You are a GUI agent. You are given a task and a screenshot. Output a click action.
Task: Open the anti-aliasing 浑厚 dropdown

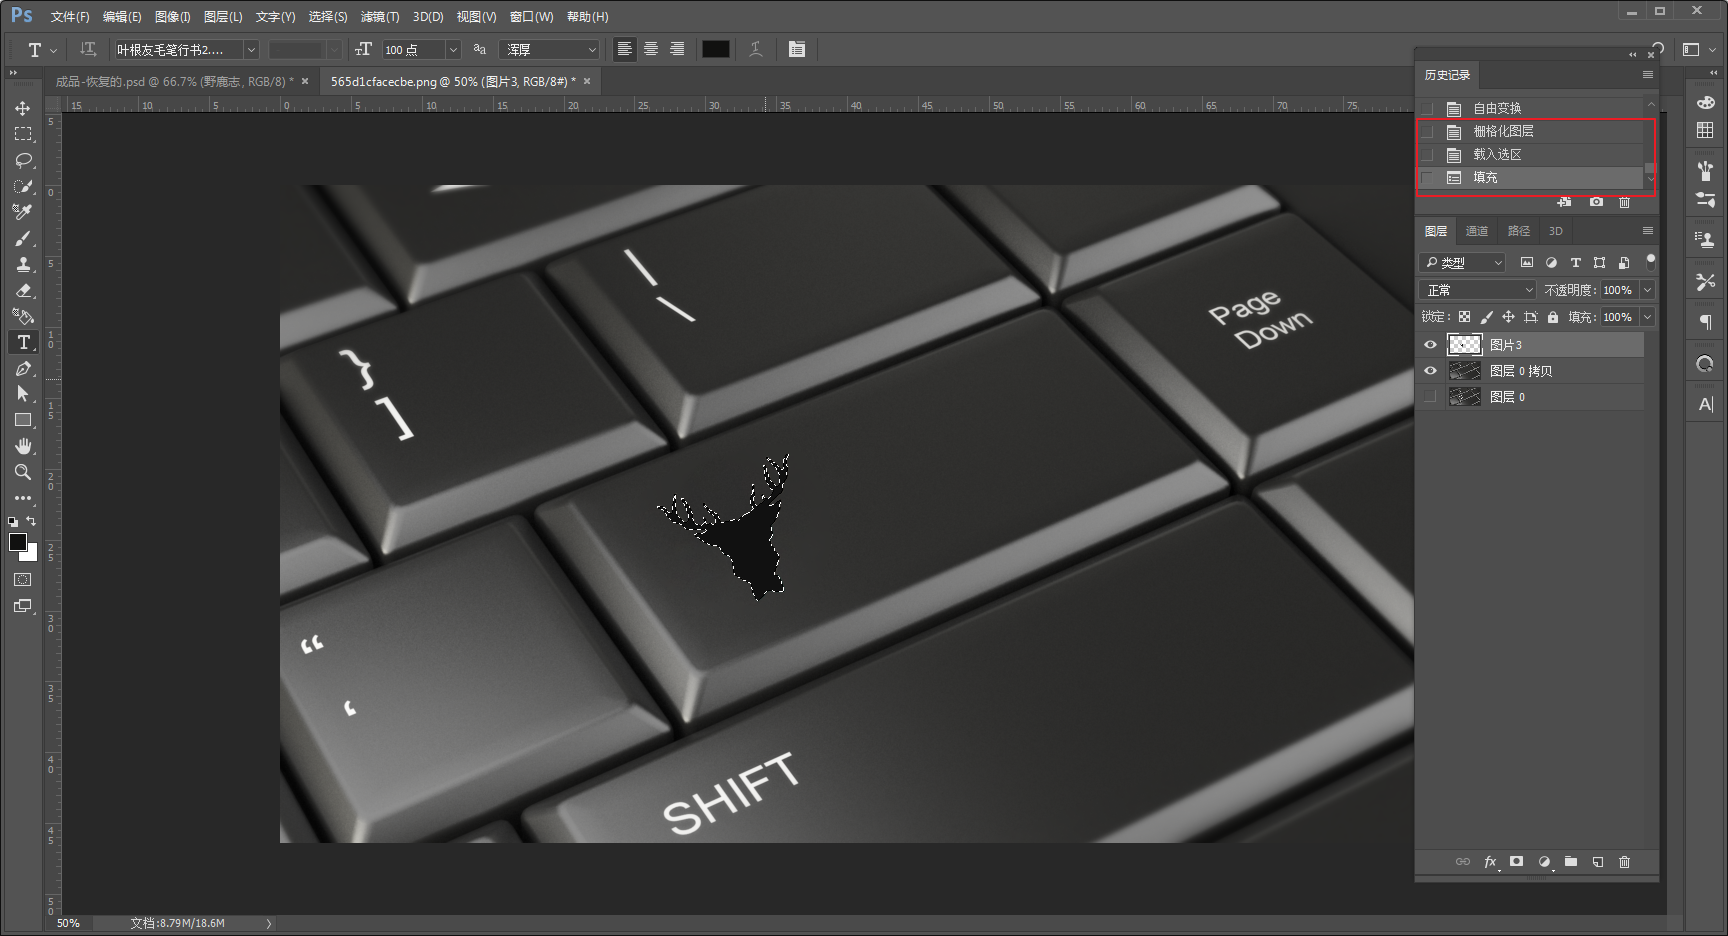[549, 49]
